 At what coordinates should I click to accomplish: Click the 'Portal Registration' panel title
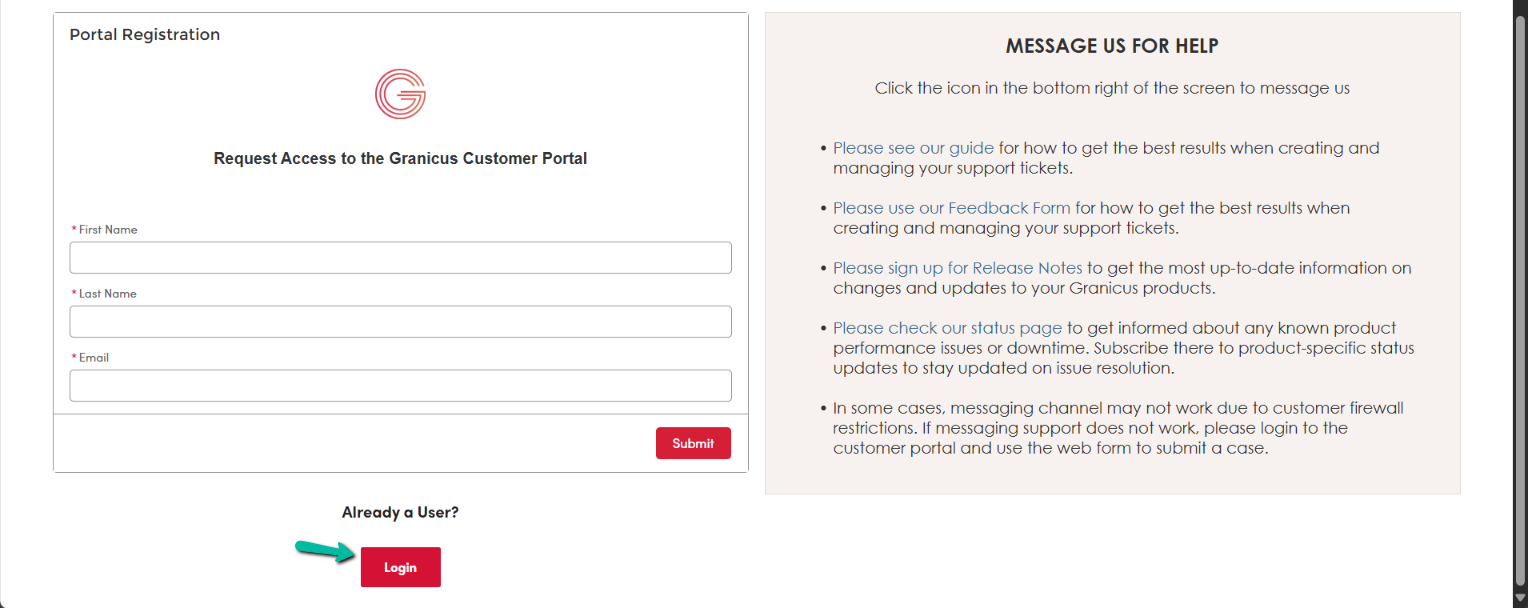click(145, 34)
